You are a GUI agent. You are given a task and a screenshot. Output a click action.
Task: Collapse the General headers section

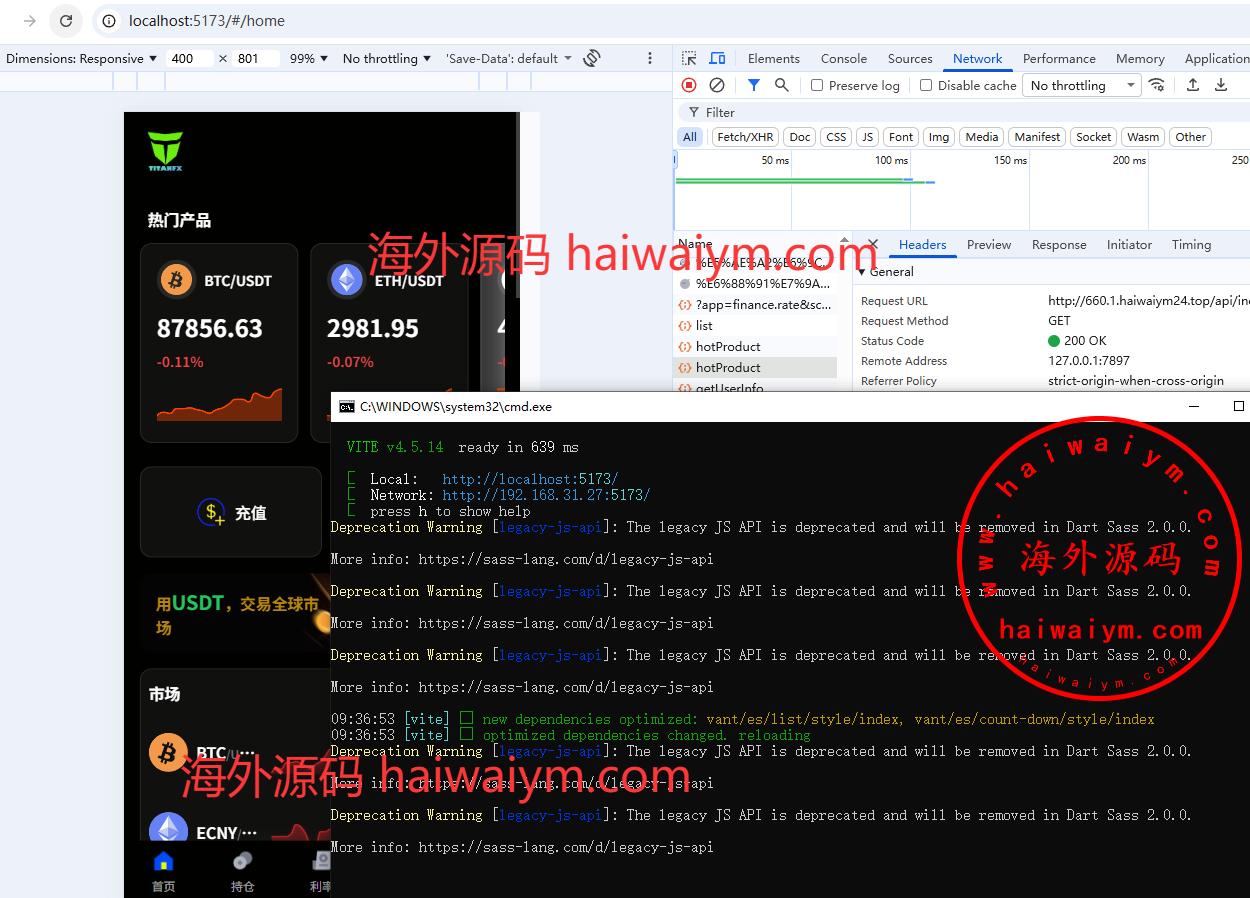click(862, 272)
